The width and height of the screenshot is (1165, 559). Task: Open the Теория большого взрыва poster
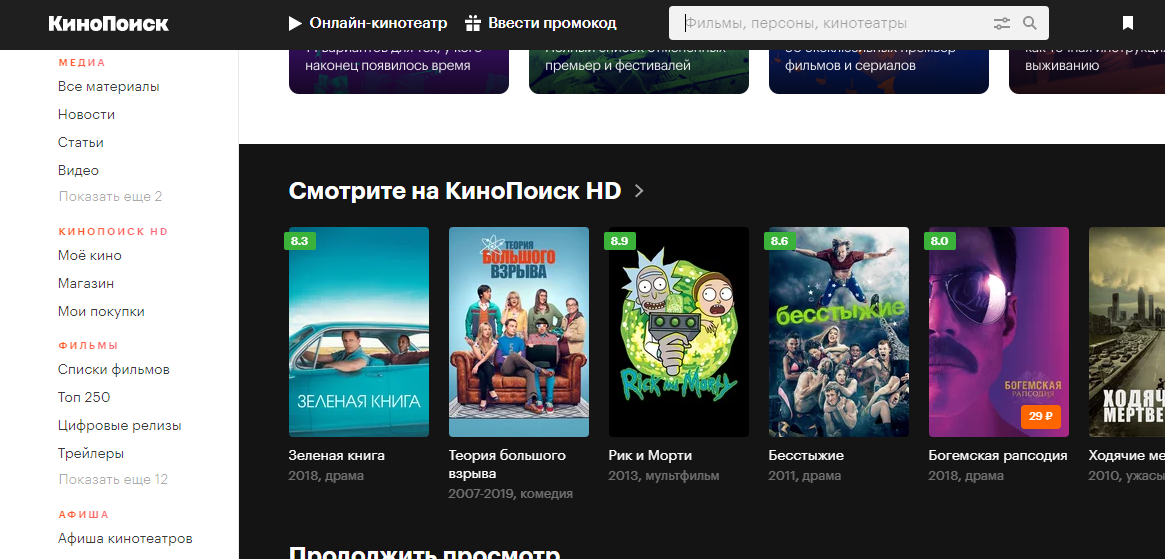pos(519,332)
